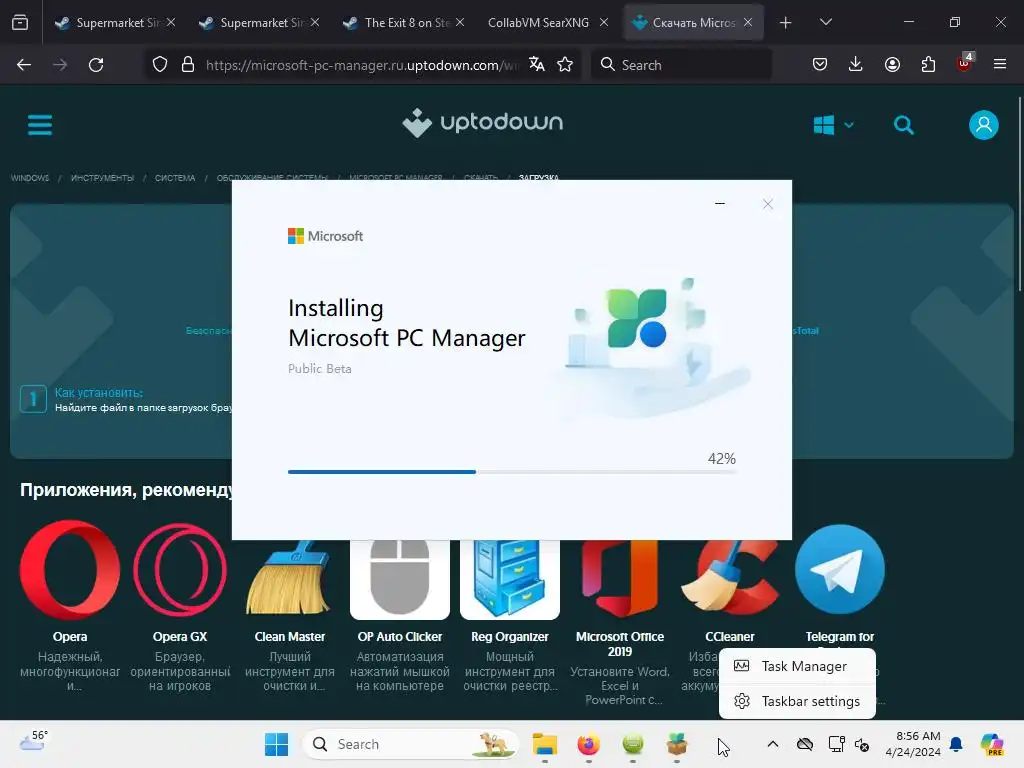
Task: Open the Firefox account icon
Action: point(892,64)
